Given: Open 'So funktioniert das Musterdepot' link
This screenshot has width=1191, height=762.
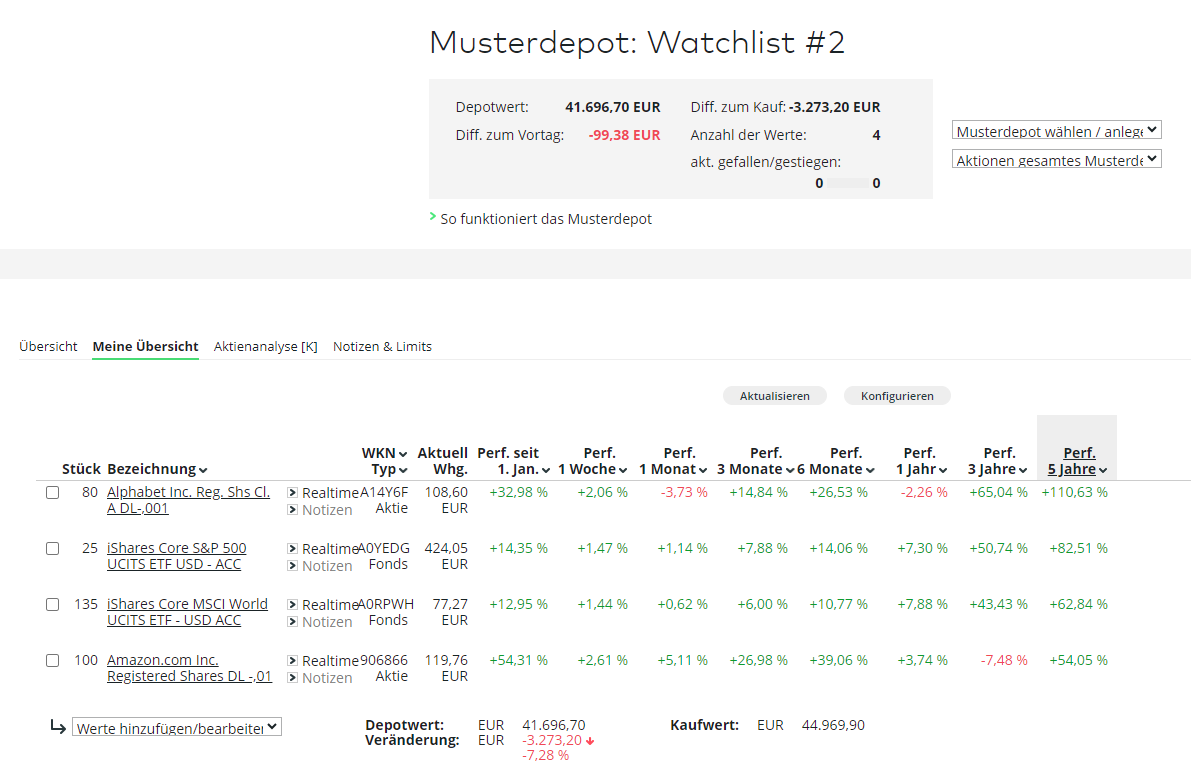Looking at the screenshot, I should (546, 219).
